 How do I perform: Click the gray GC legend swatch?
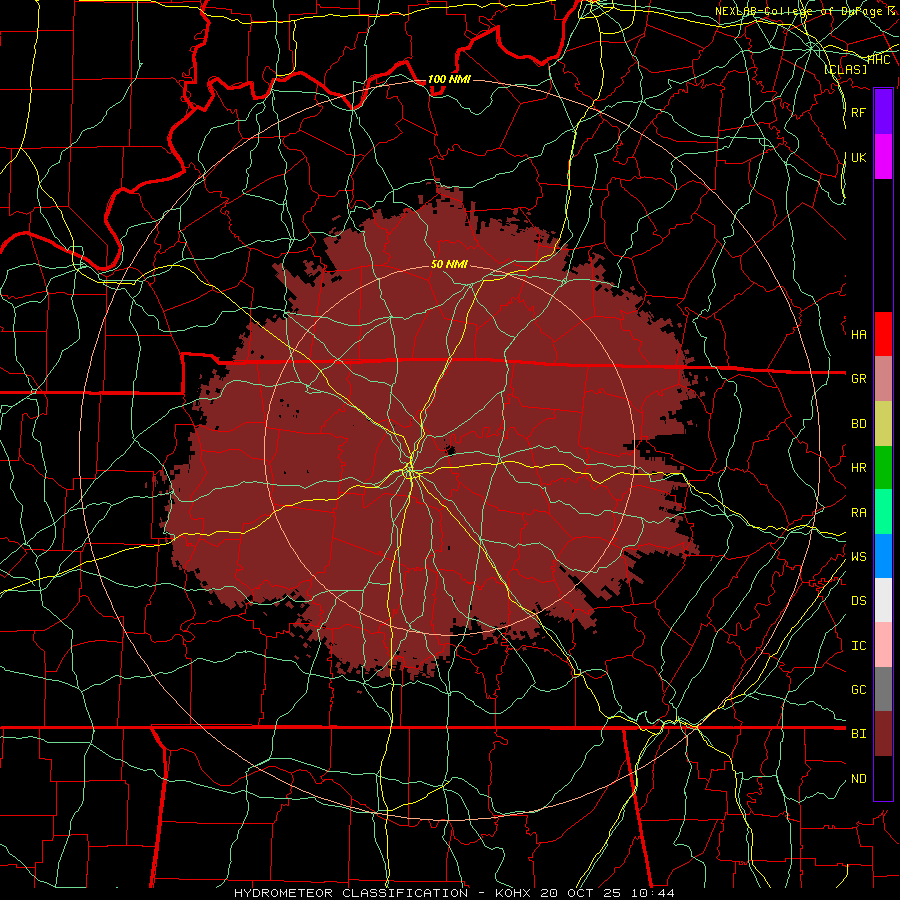click(x=883, y=689)
